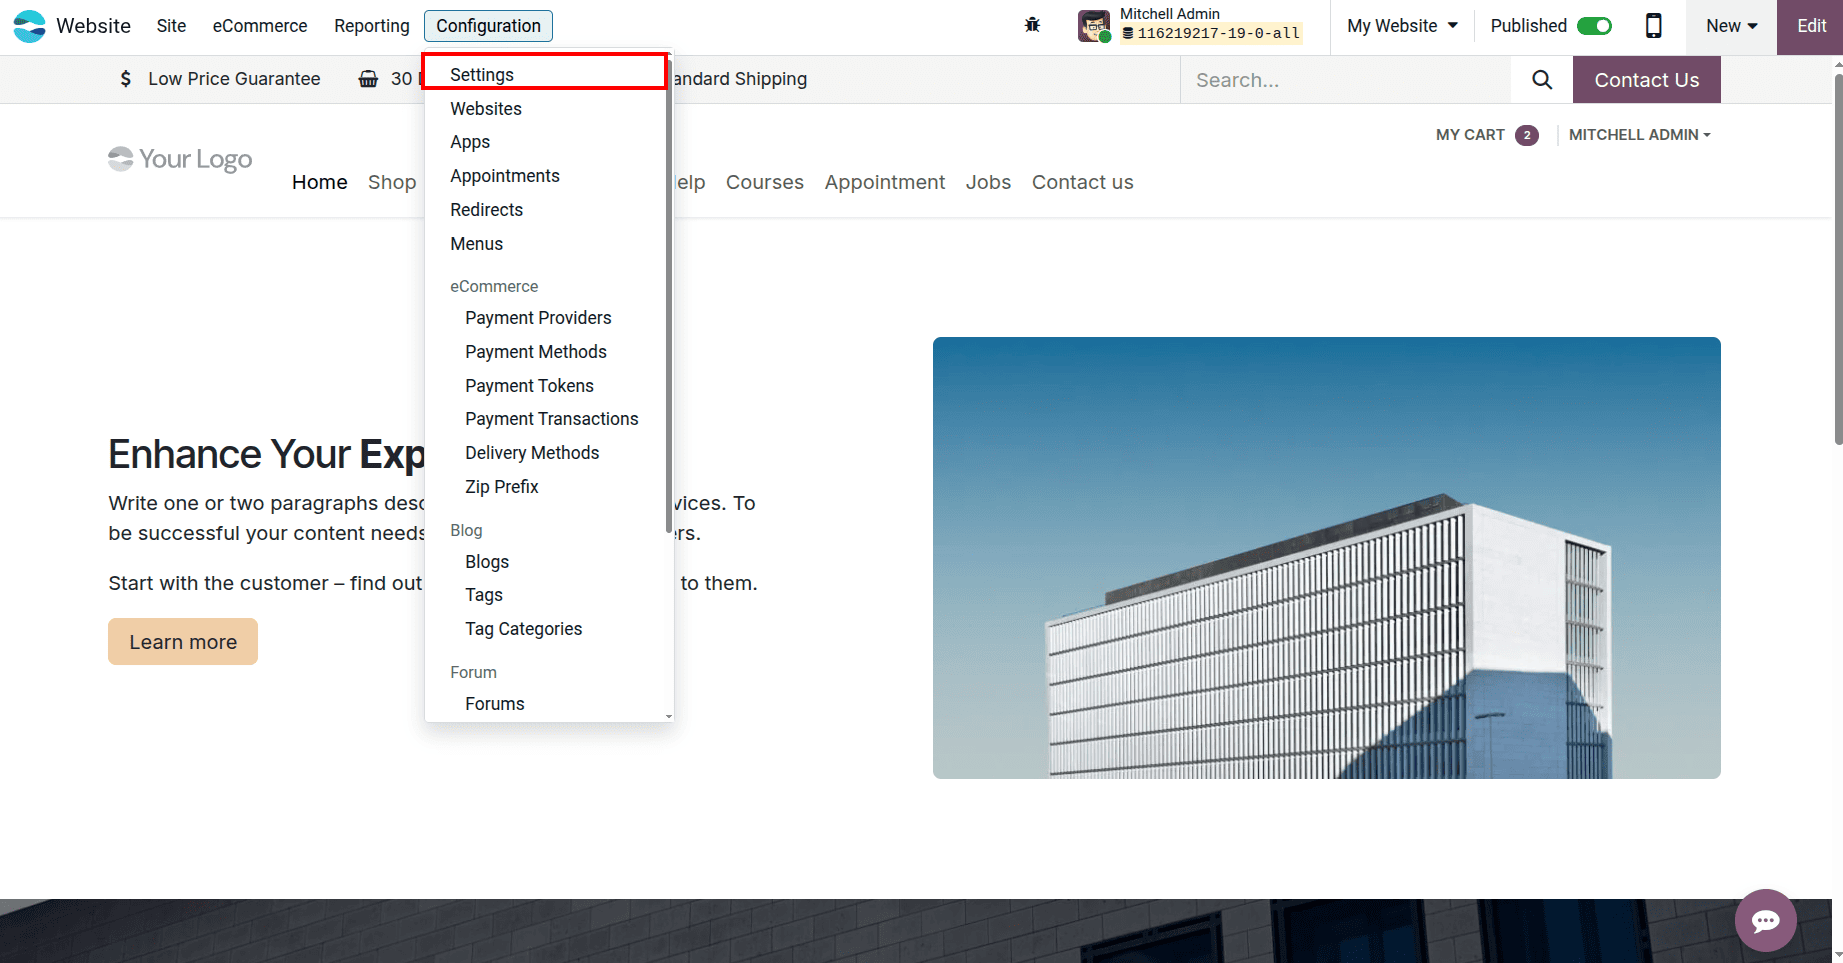This screenshot has height=963, width=1843.
Task: Select Menus menu entry
Action: (545, 244)
